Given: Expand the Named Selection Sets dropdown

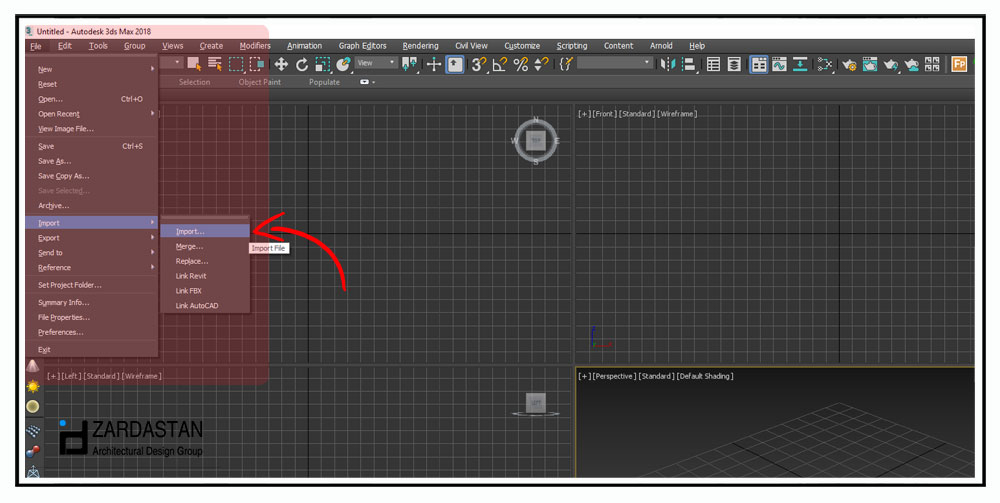Looking at the screenshot, I should pyautogui.click(x=613, y=63).
